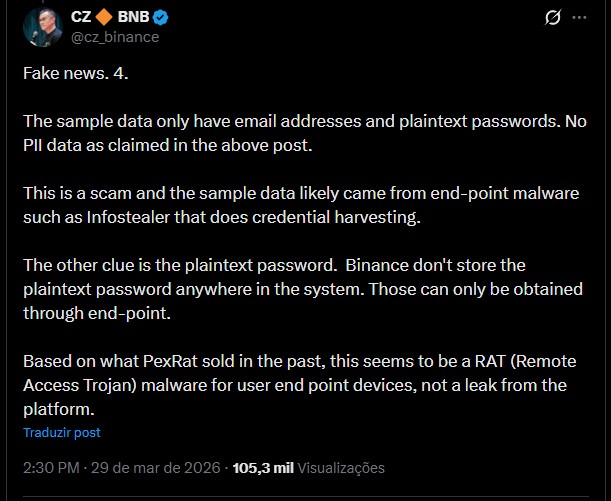Click the paragraph starting "Based on what PexRat"
The height and width of the screenshot is (501, 611).
tap(298, 385)
